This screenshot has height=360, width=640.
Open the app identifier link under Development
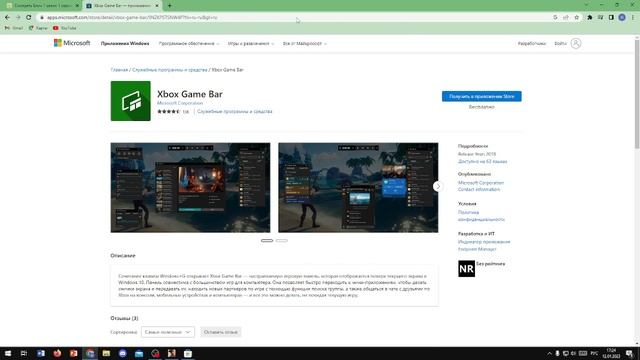pos(484,242)
